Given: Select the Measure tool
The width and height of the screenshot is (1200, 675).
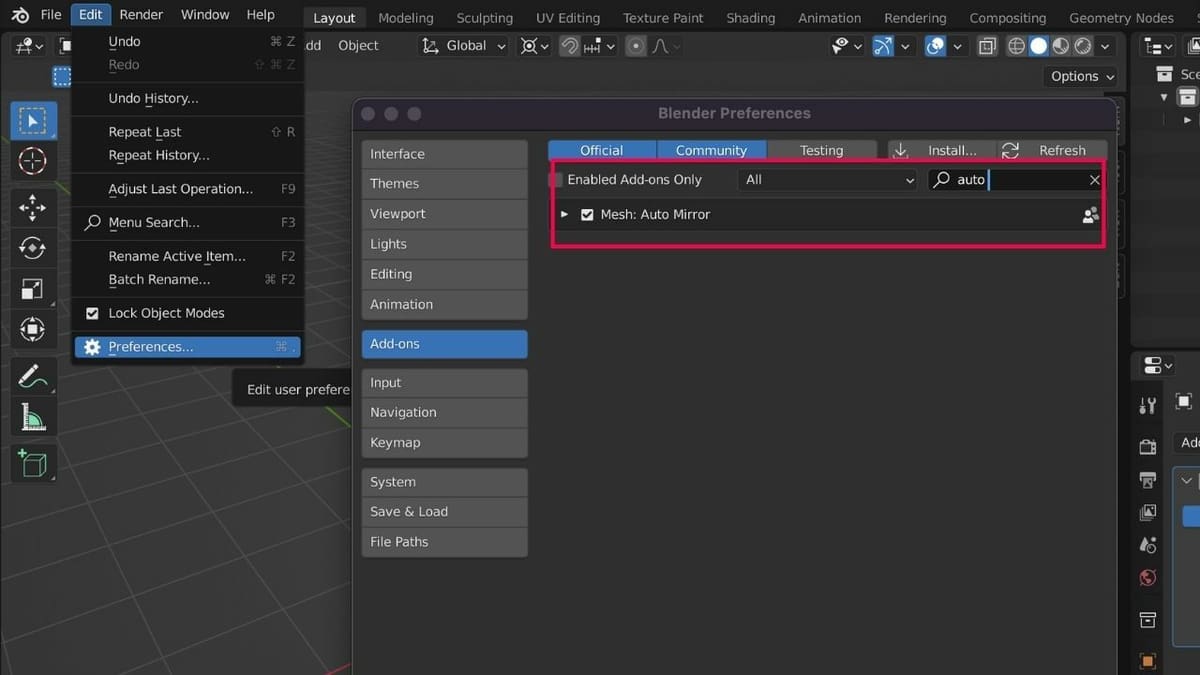Looking at the screenshot, I should [x=33, y=415].
